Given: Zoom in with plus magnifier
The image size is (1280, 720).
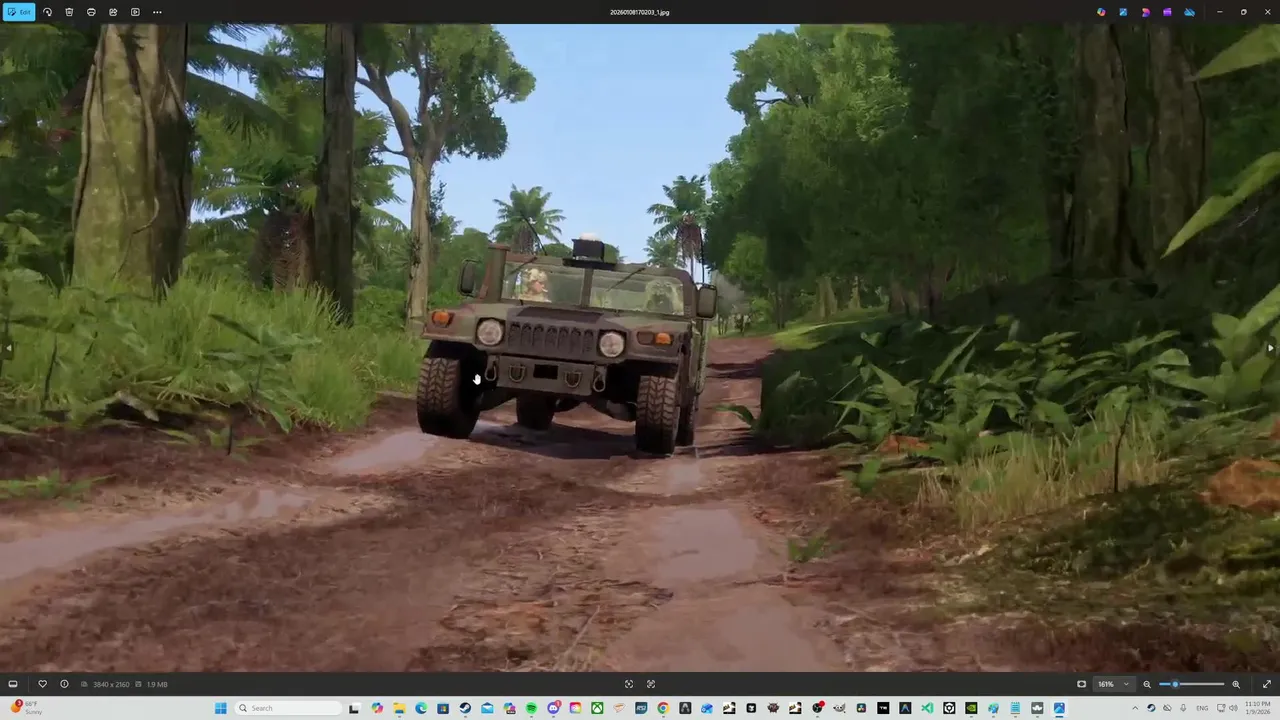Looking at the screenshot, I should pyautogui.click(x=1236, y=684).
